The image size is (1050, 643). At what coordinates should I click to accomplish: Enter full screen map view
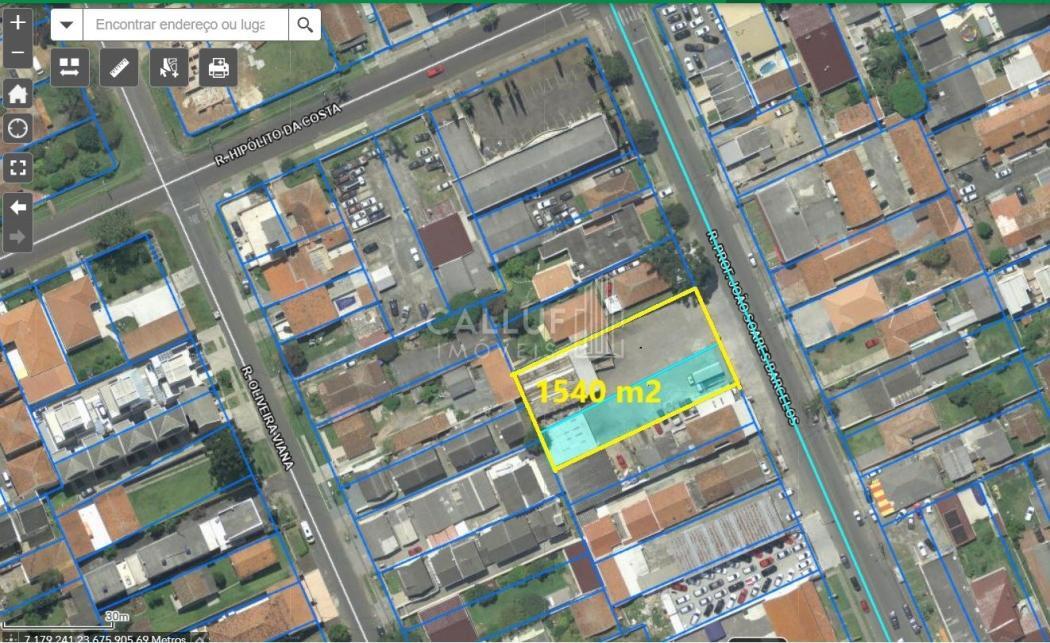tap(18, 167)
